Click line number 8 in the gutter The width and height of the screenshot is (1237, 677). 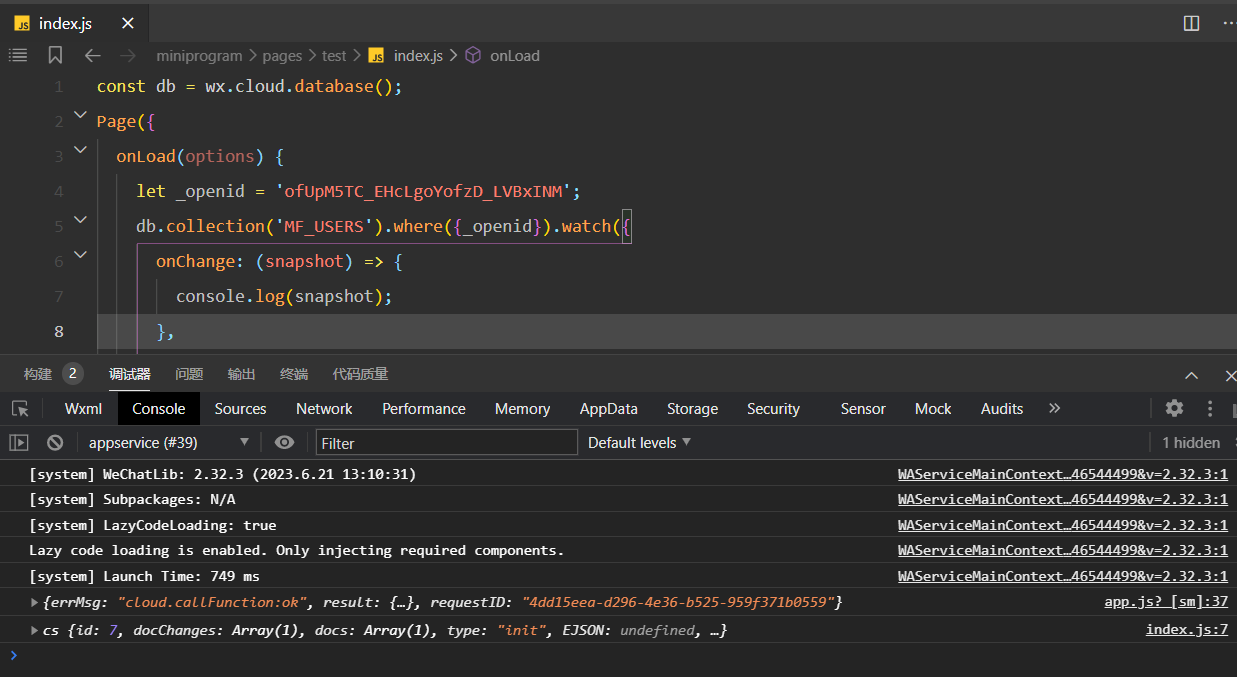[59, 332]
